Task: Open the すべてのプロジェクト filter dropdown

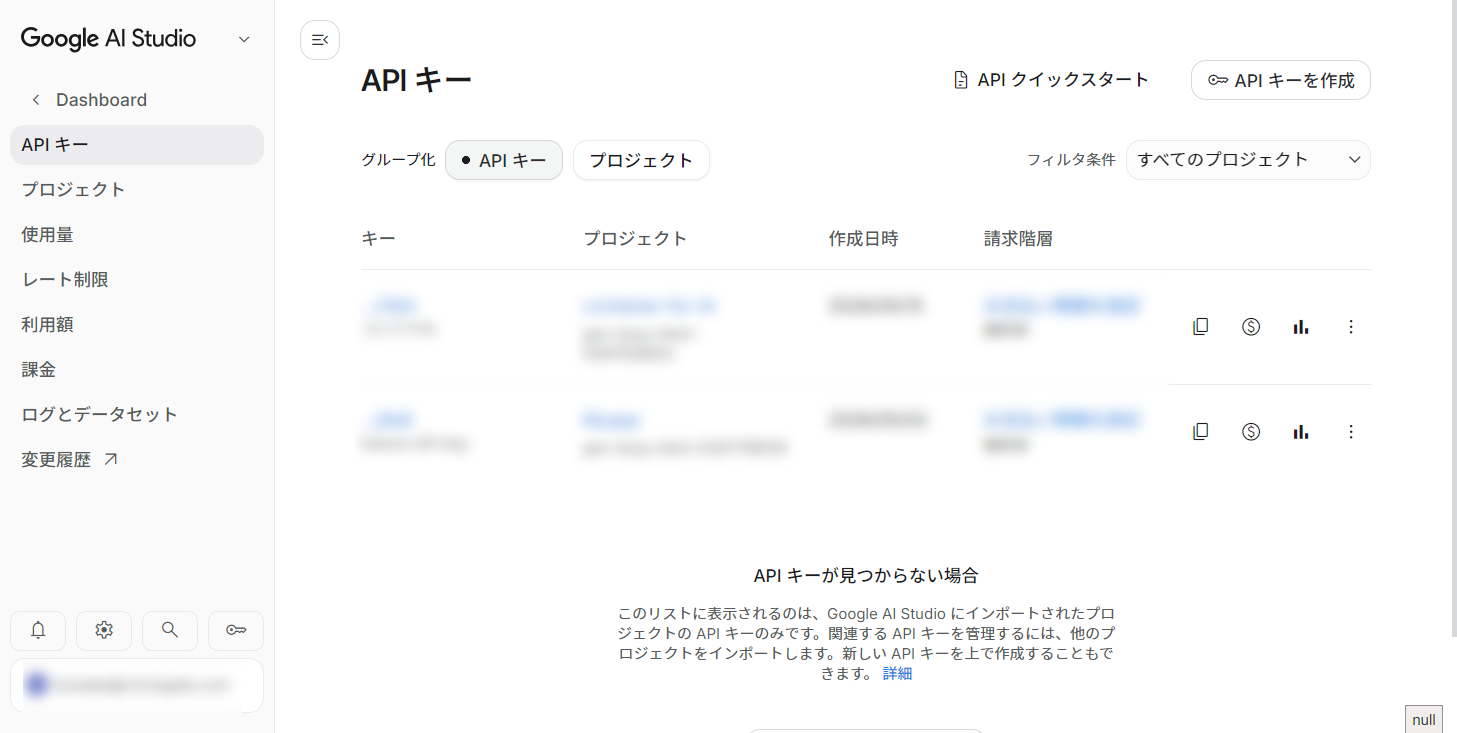Action: click(1248, 160)
